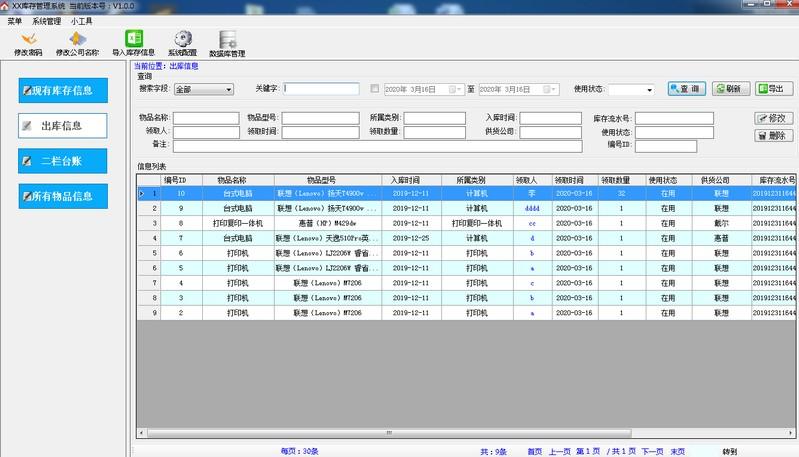Click the 供货公司 input field

point(551,132)
